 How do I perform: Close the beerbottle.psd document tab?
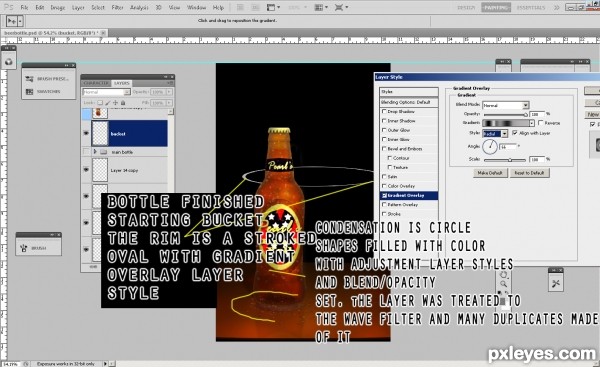point(103,33)
